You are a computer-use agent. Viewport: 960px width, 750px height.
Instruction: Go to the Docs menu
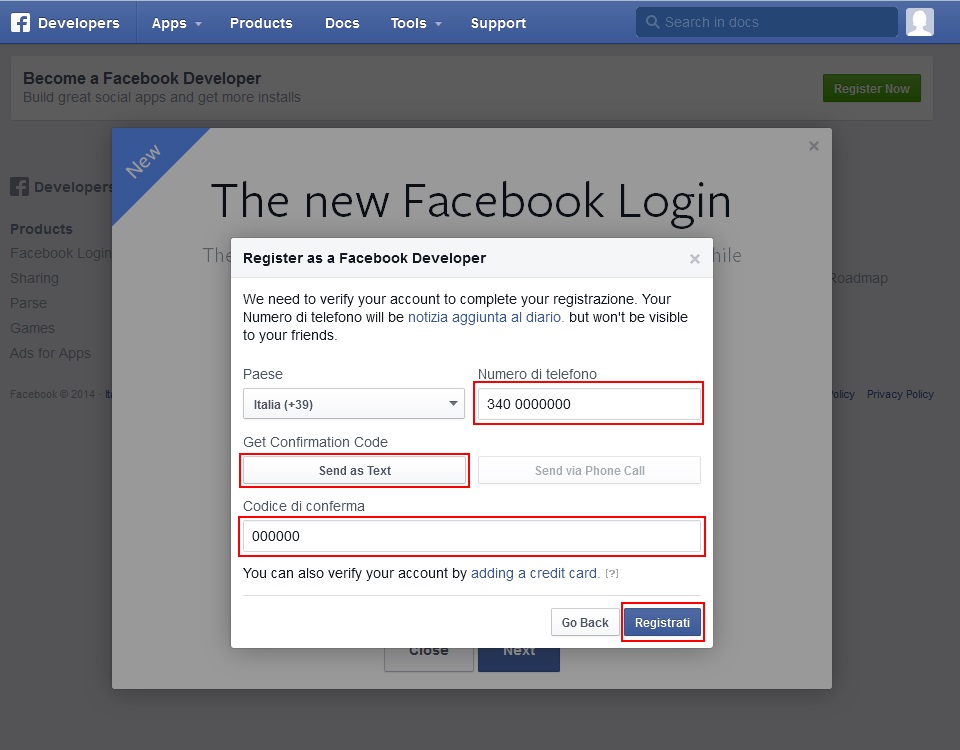point(342,23)
